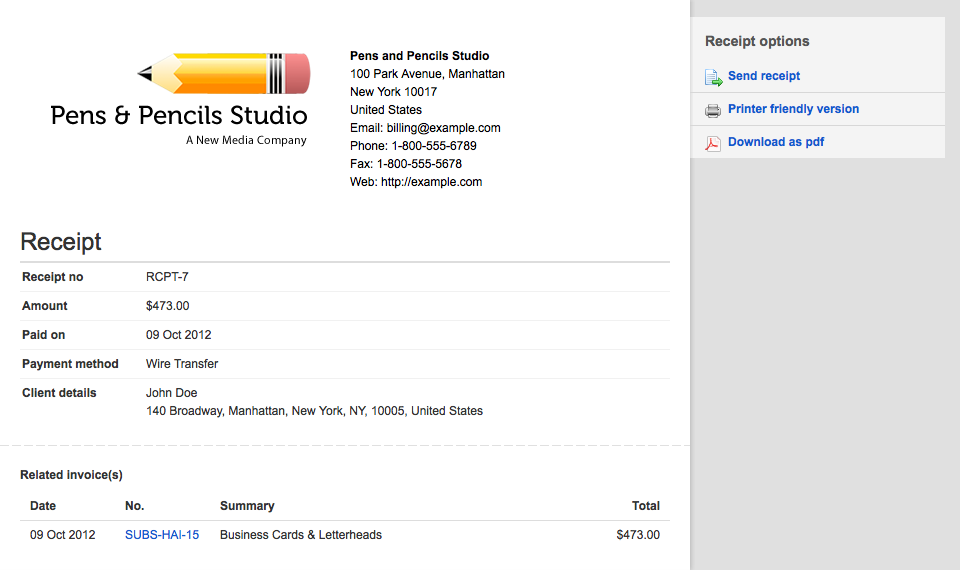960x570 pixels.
Task: Click the billing@example.com email line
Action: pos(425,128)
